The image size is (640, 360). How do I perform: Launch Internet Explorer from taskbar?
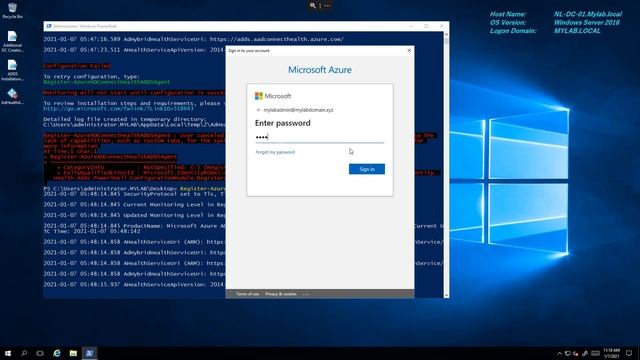click(x=57, y=353)
